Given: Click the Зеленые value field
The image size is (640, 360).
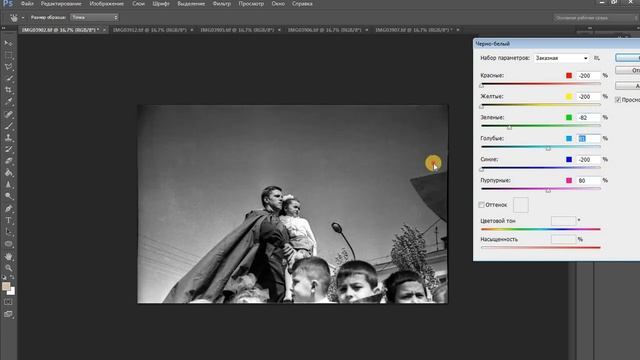Looking at the screenshot, I should pos(588,118).
